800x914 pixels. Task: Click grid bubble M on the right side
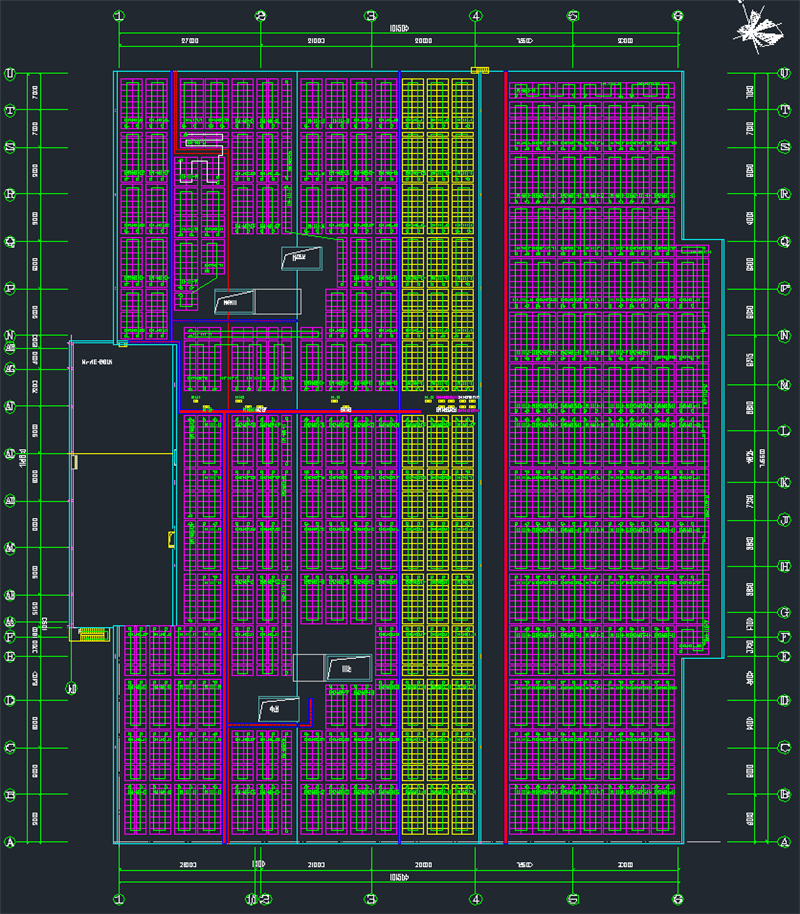point(784,385)
